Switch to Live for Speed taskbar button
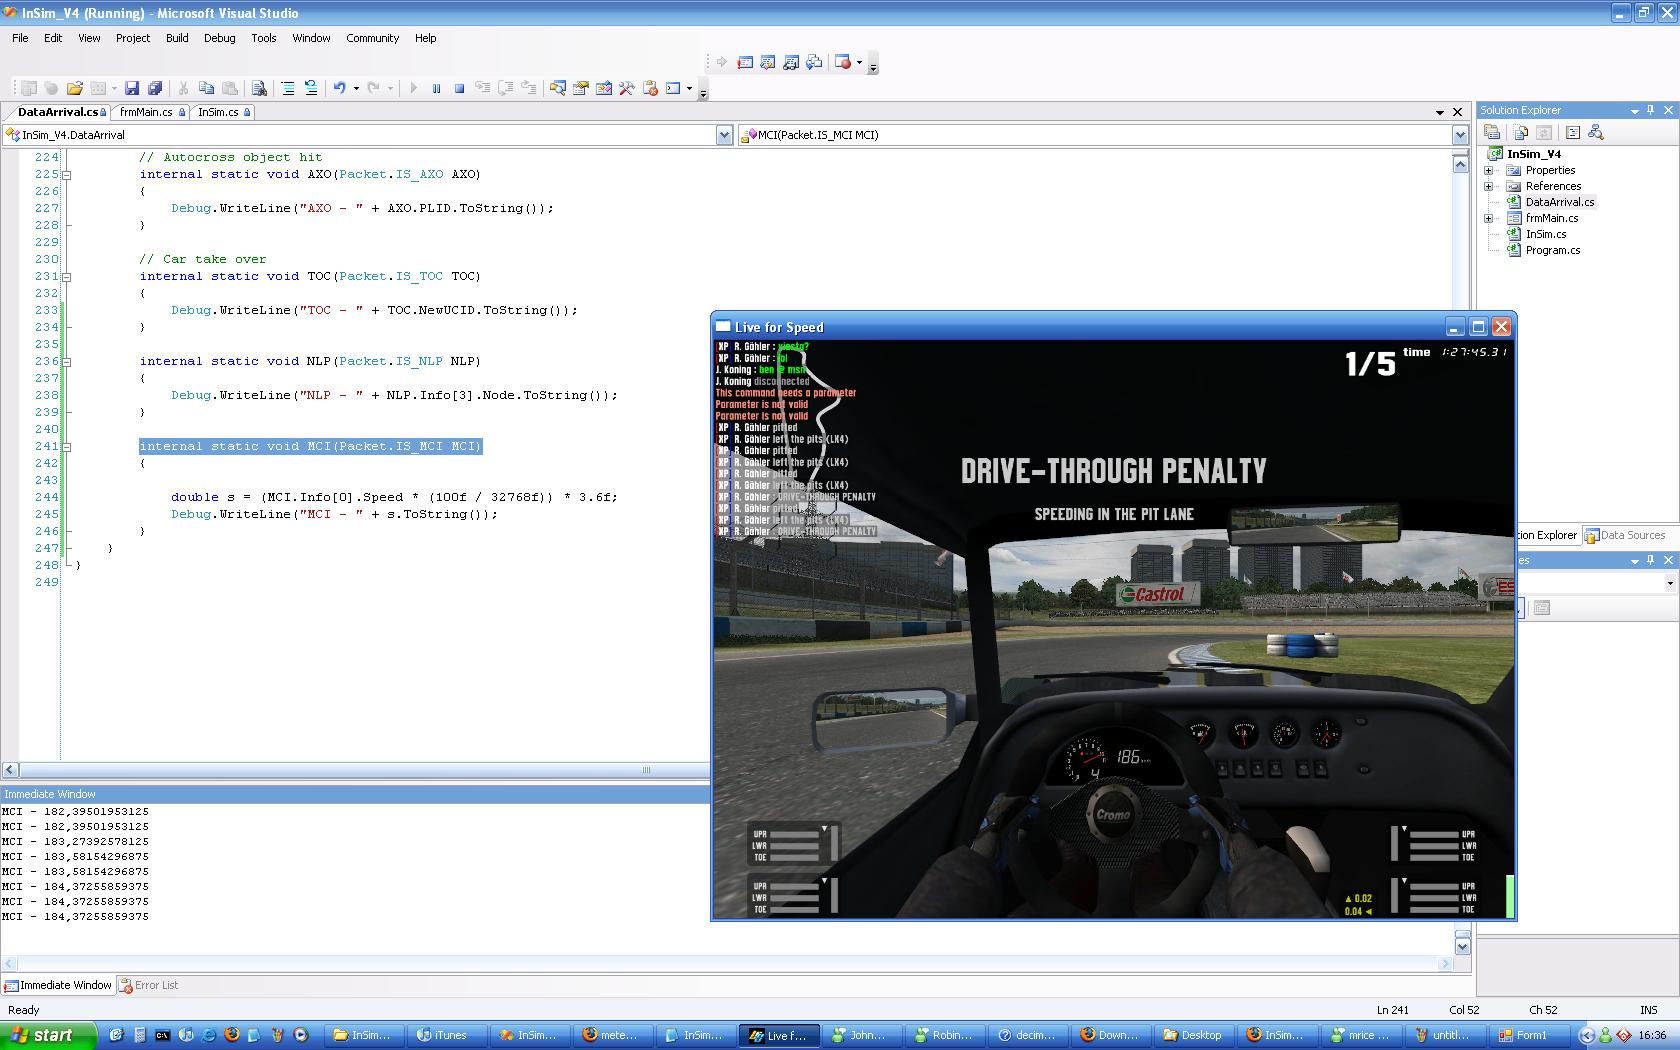The width and height of the screenshot is (1680, 1050). (x=779, y=1035)
